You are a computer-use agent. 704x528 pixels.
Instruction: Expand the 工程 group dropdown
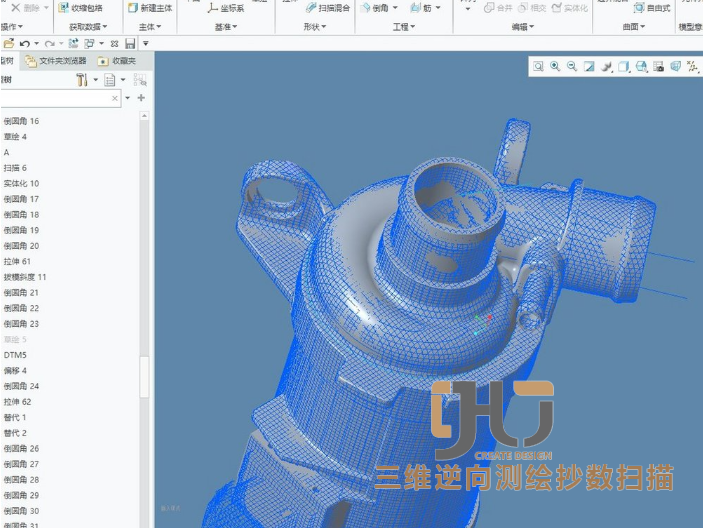click(x=404, y=27)
